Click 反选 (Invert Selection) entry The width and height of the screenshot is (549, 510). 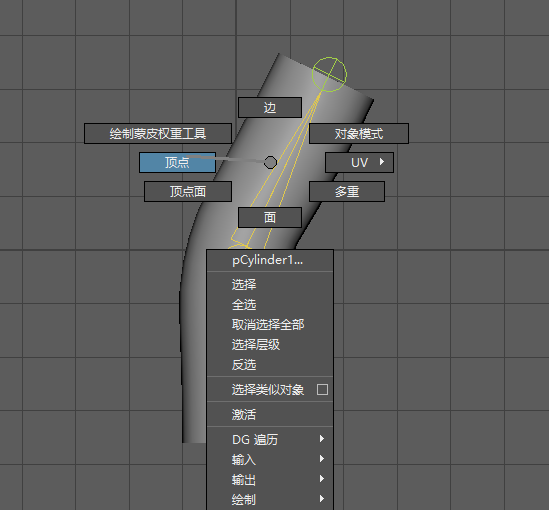(270, 365)
